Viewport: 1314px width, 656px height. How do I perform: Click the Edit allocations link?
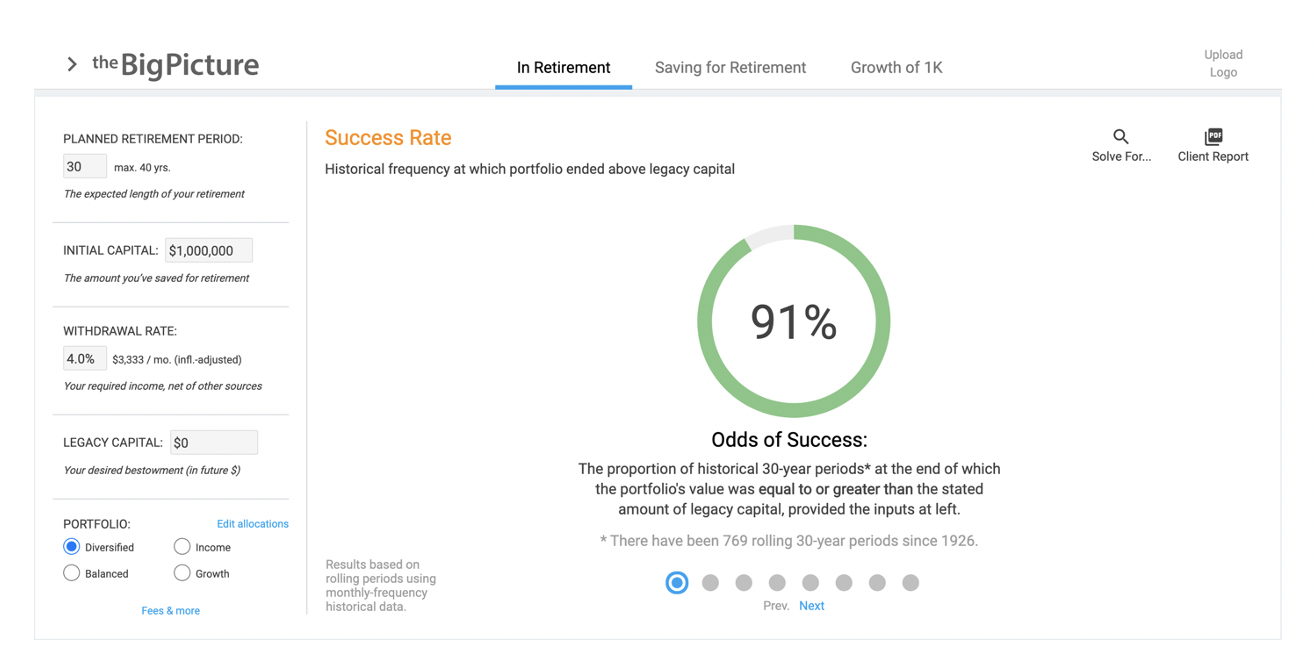point(252,524)
